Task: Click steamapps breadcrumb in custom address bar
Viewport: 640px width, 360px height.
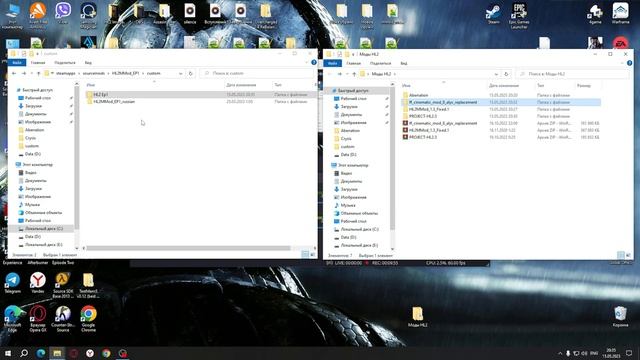Action: [x=66, y=73]
